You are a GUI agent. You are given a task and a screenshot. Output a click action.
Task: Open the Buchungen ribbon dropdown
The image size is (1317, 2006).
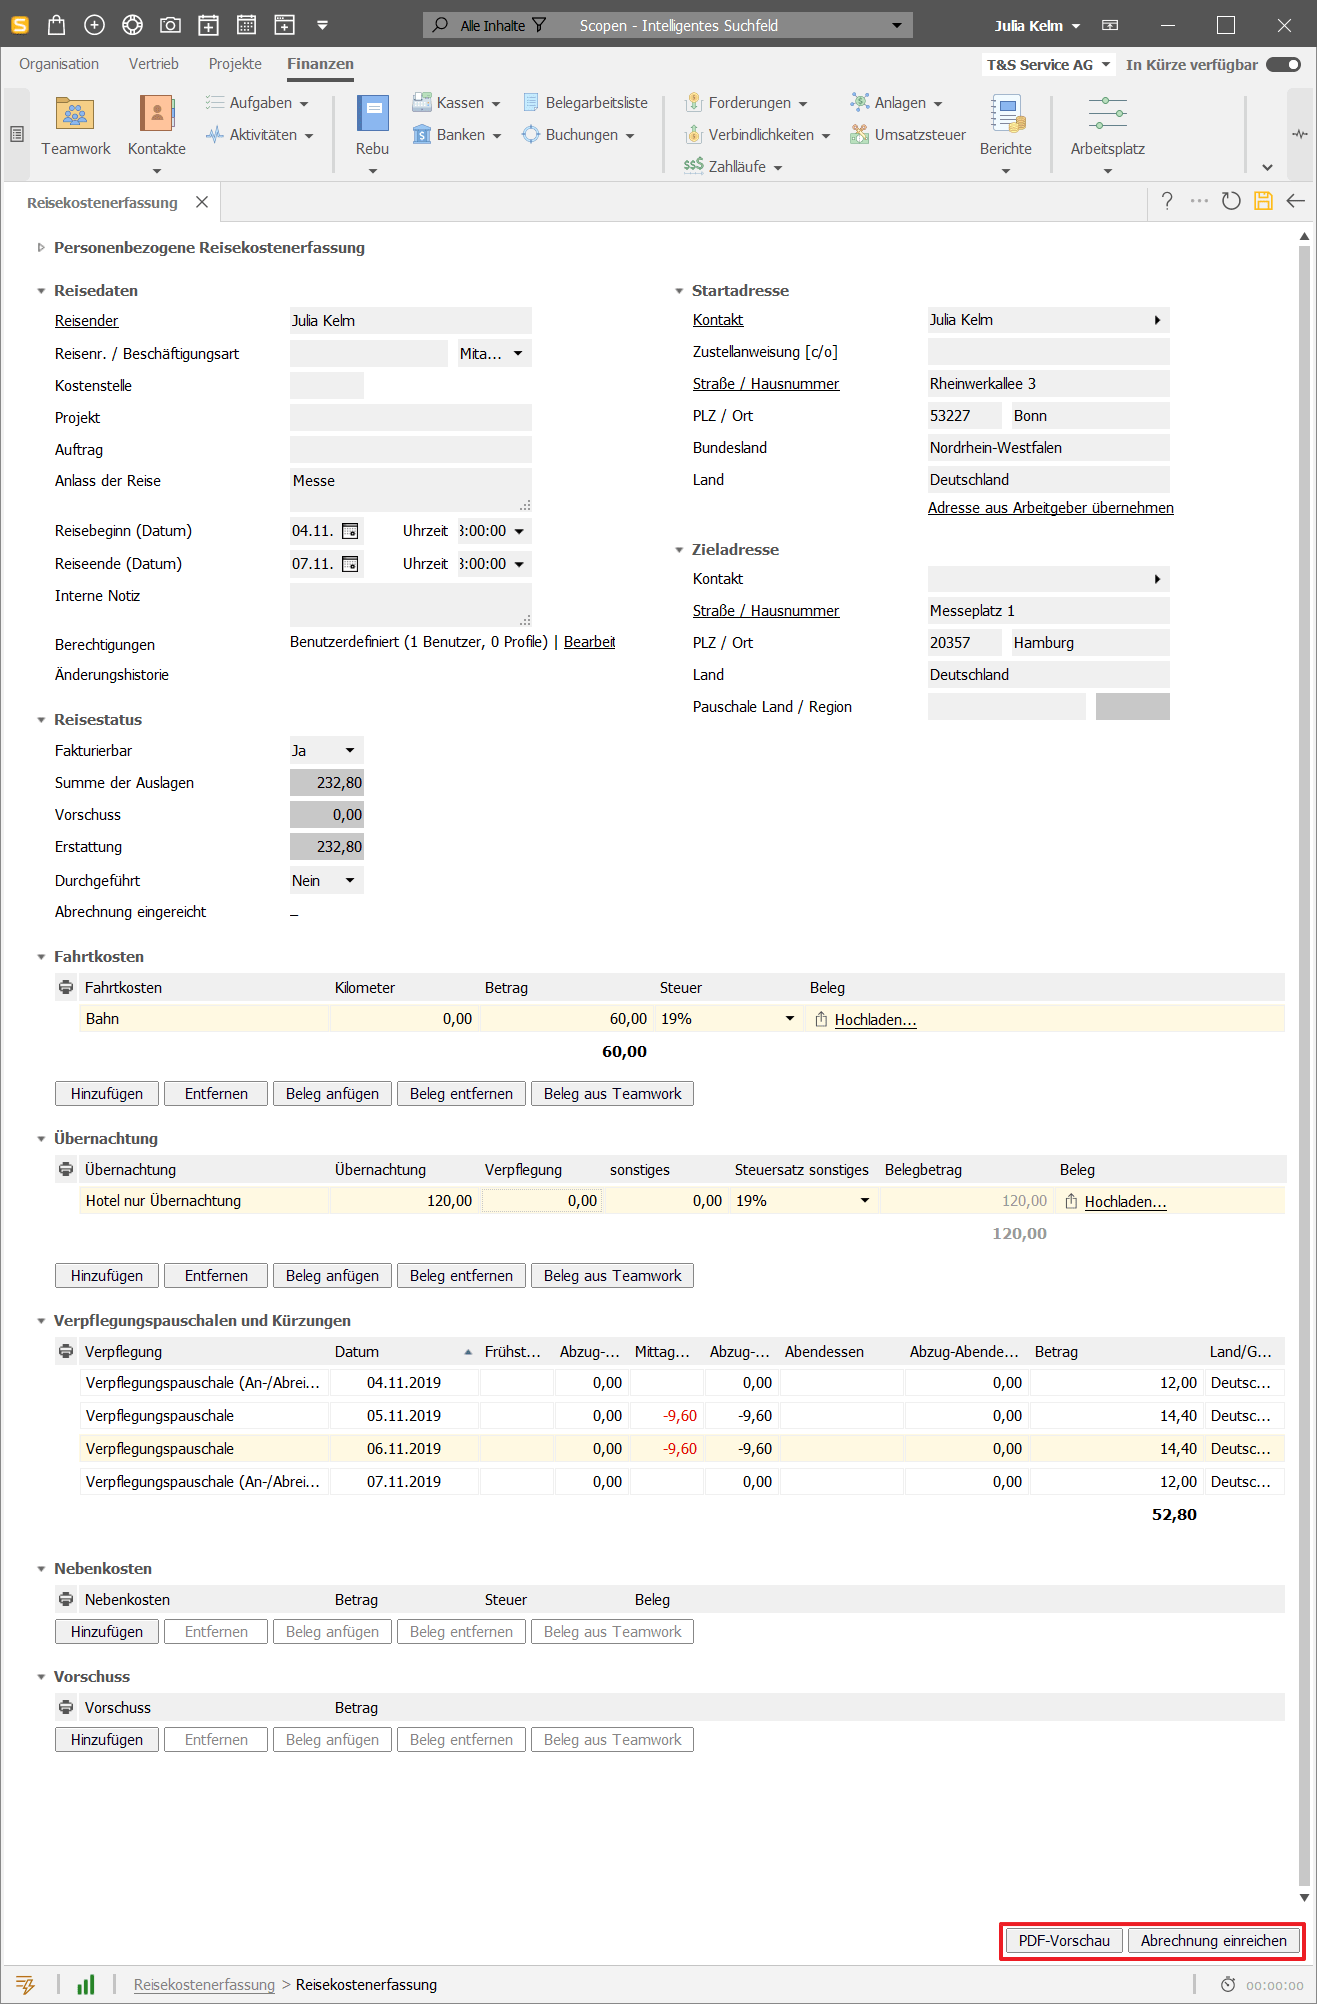pyautogui.click(x=579, y=135)
